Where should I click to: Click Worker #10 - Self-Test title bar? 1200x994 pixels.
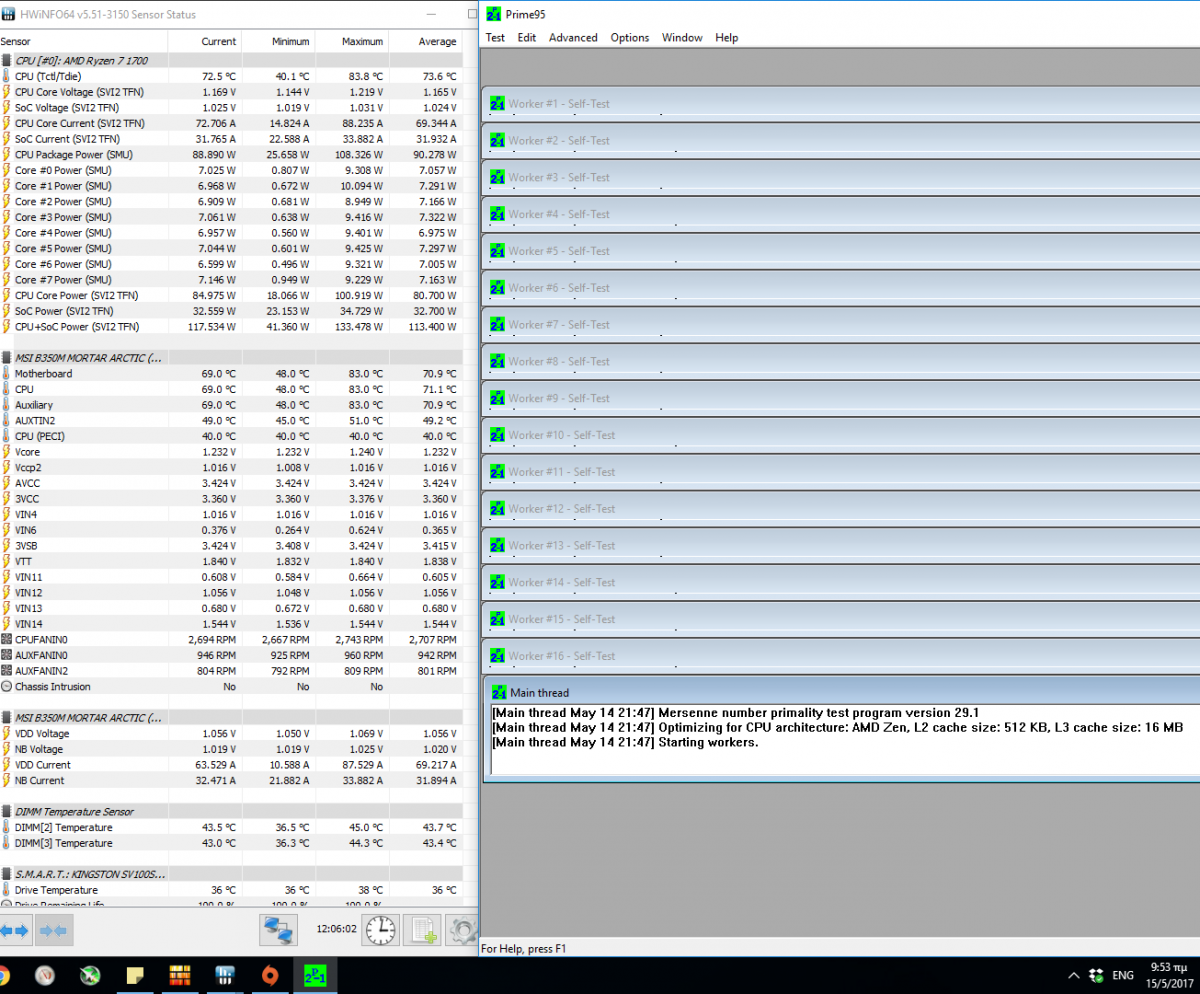tap(841, 435)
